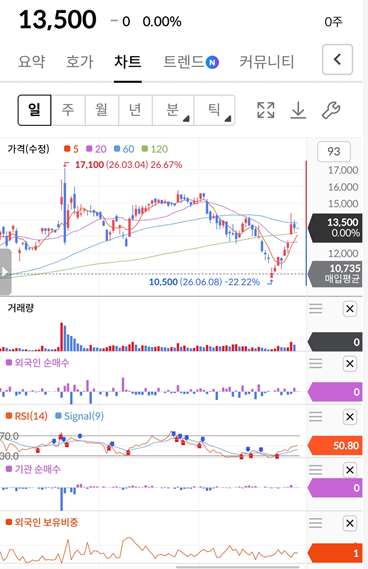
Task: Click the 17,100 high price marker
Action: click(x=123, y=165)
